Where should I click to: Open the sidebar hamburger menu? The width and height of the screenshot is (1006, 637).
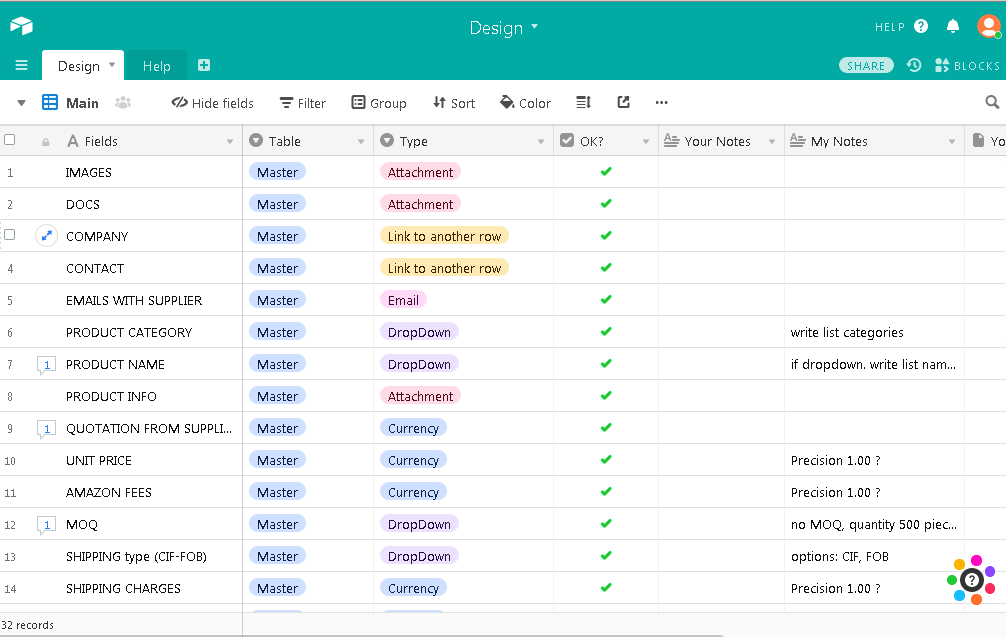[21, 65]
